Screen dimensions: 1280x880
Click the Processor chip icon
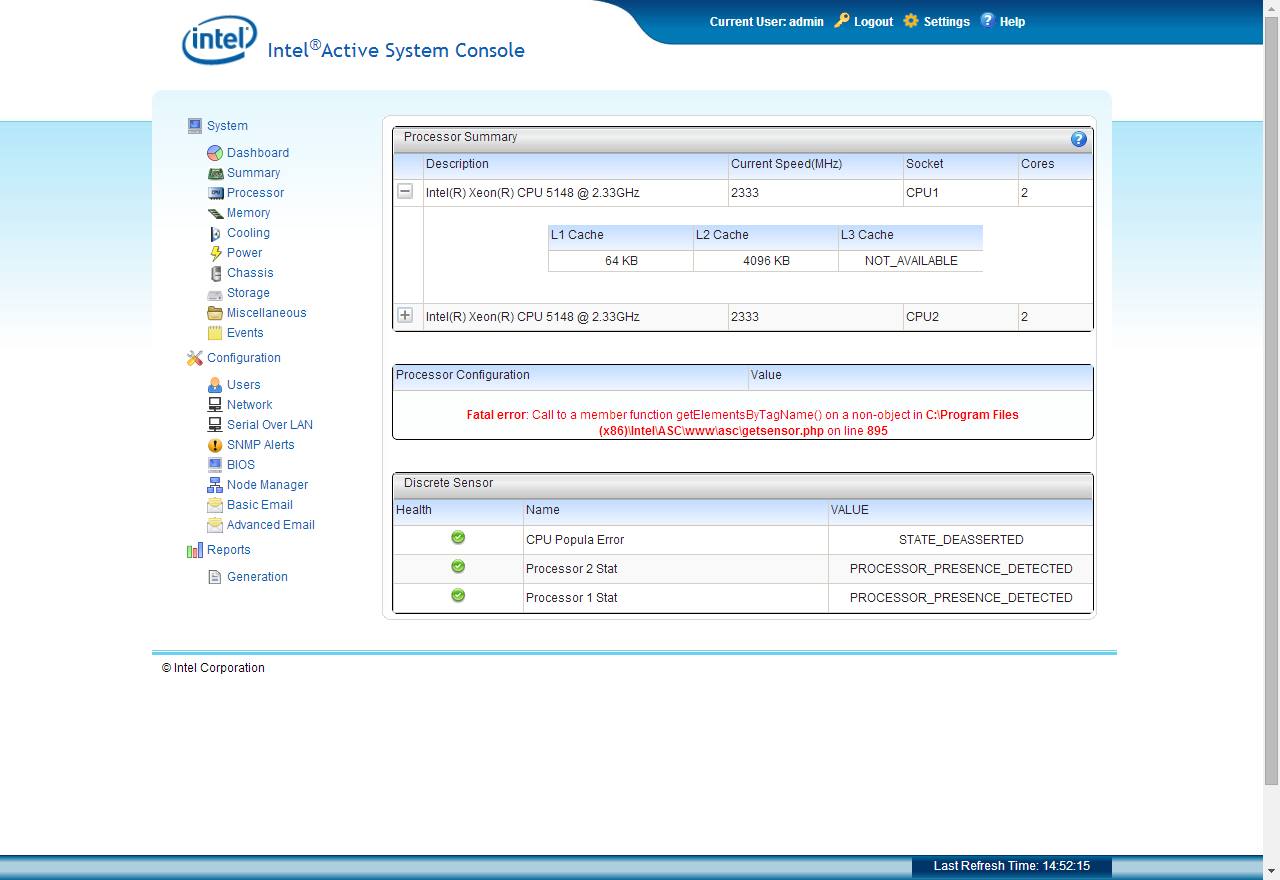point(215,193)
